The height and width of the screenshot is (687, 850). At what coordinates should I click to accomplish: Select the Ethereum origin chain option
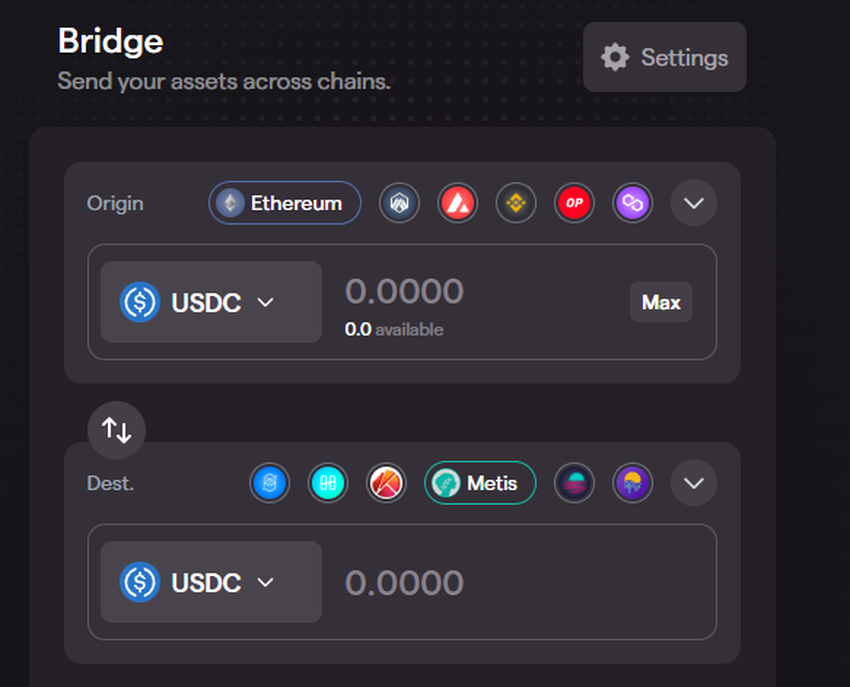pos(285,204)
